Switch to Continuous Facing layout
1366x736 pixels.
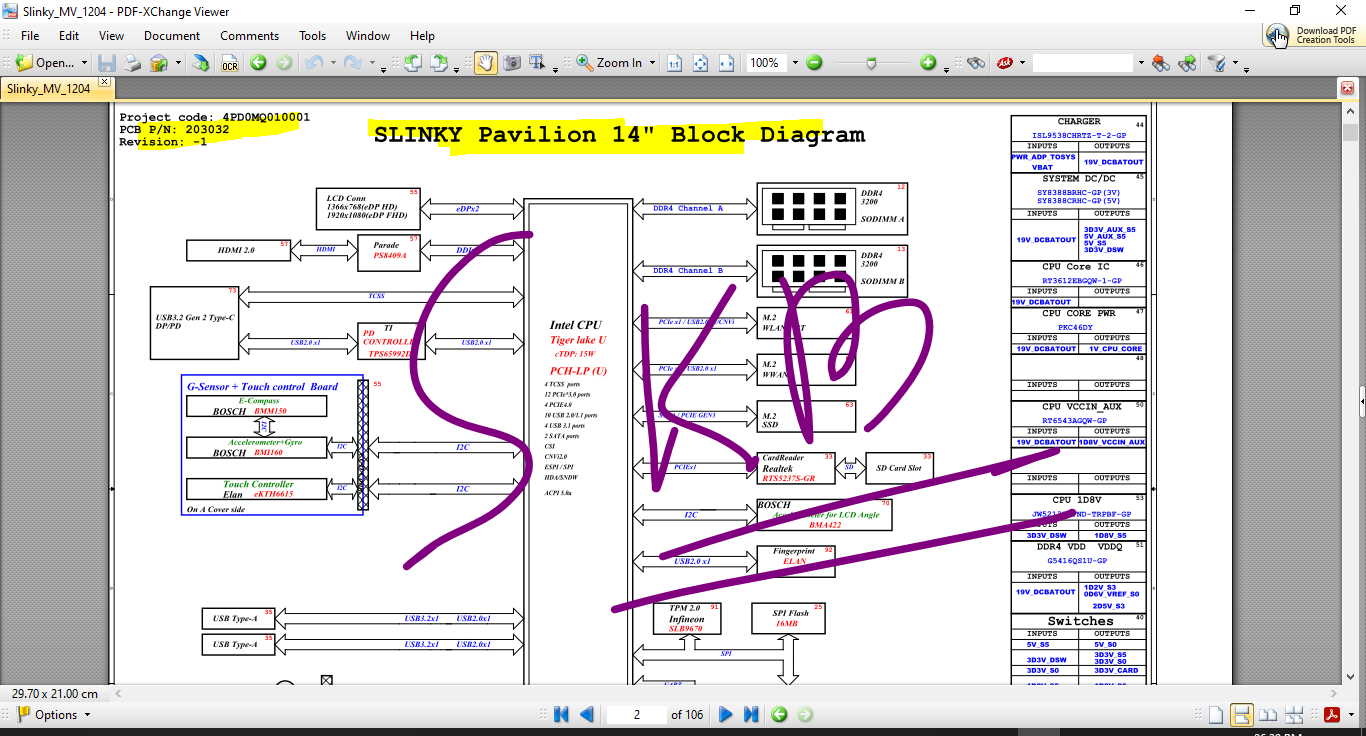(1294, 715)
